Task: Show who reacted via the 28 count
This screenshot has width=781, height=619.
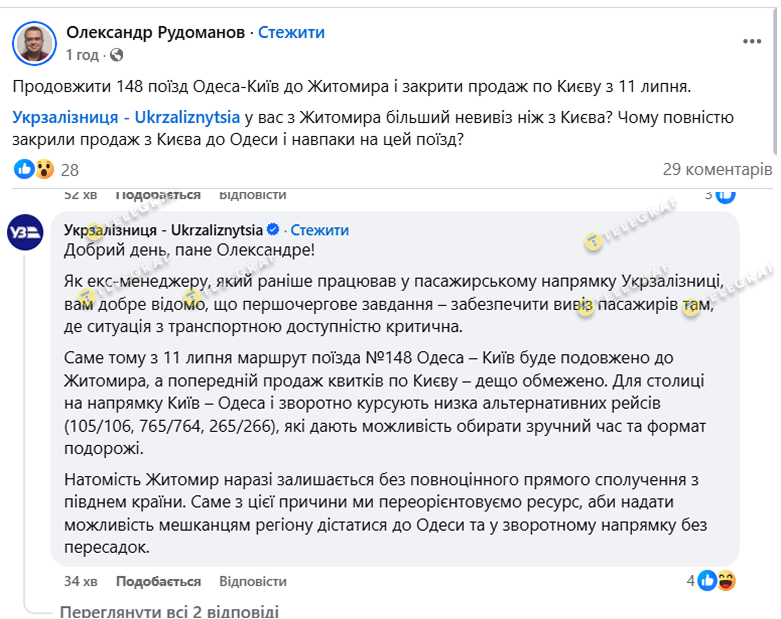Action: (69, 170)
